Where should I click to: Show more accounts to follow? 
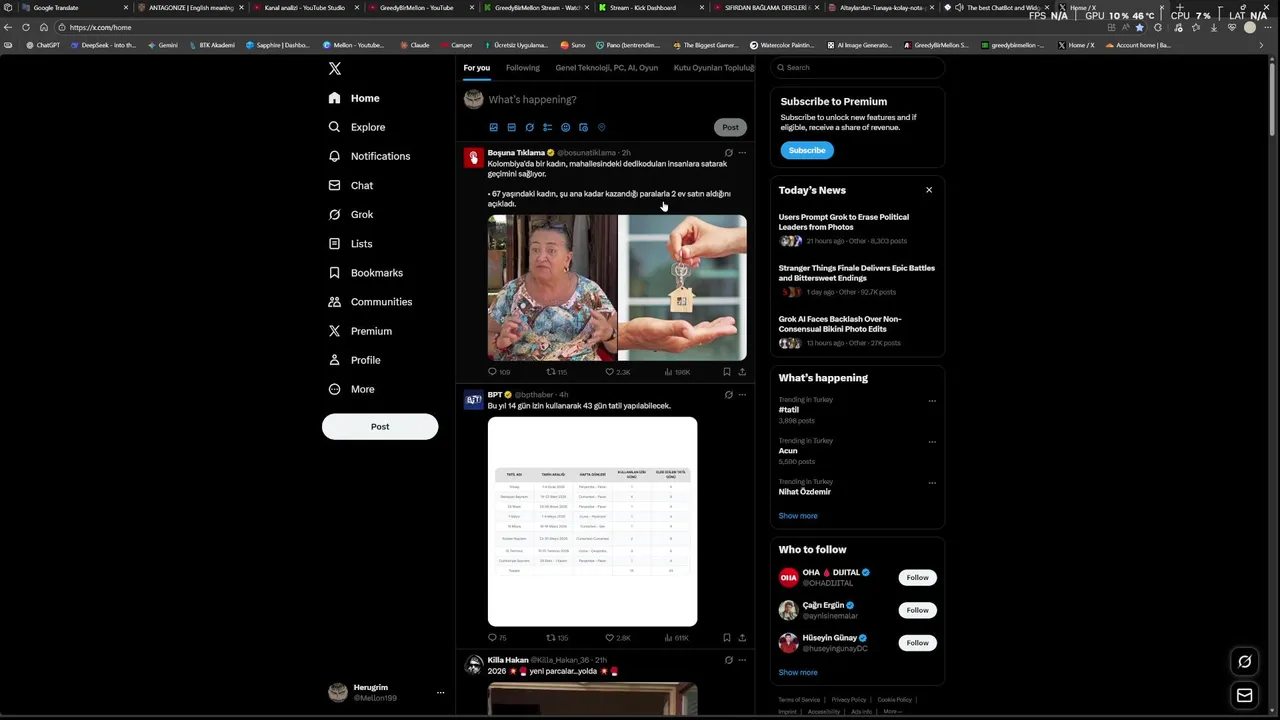[x=798, y=673]
